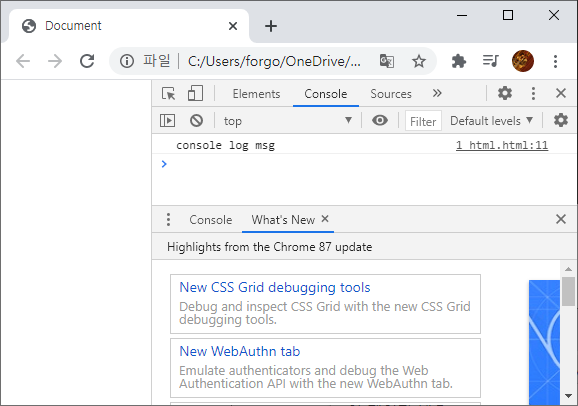View site information icon in address bar
The image size is (578, 406).
click(127, 61)
